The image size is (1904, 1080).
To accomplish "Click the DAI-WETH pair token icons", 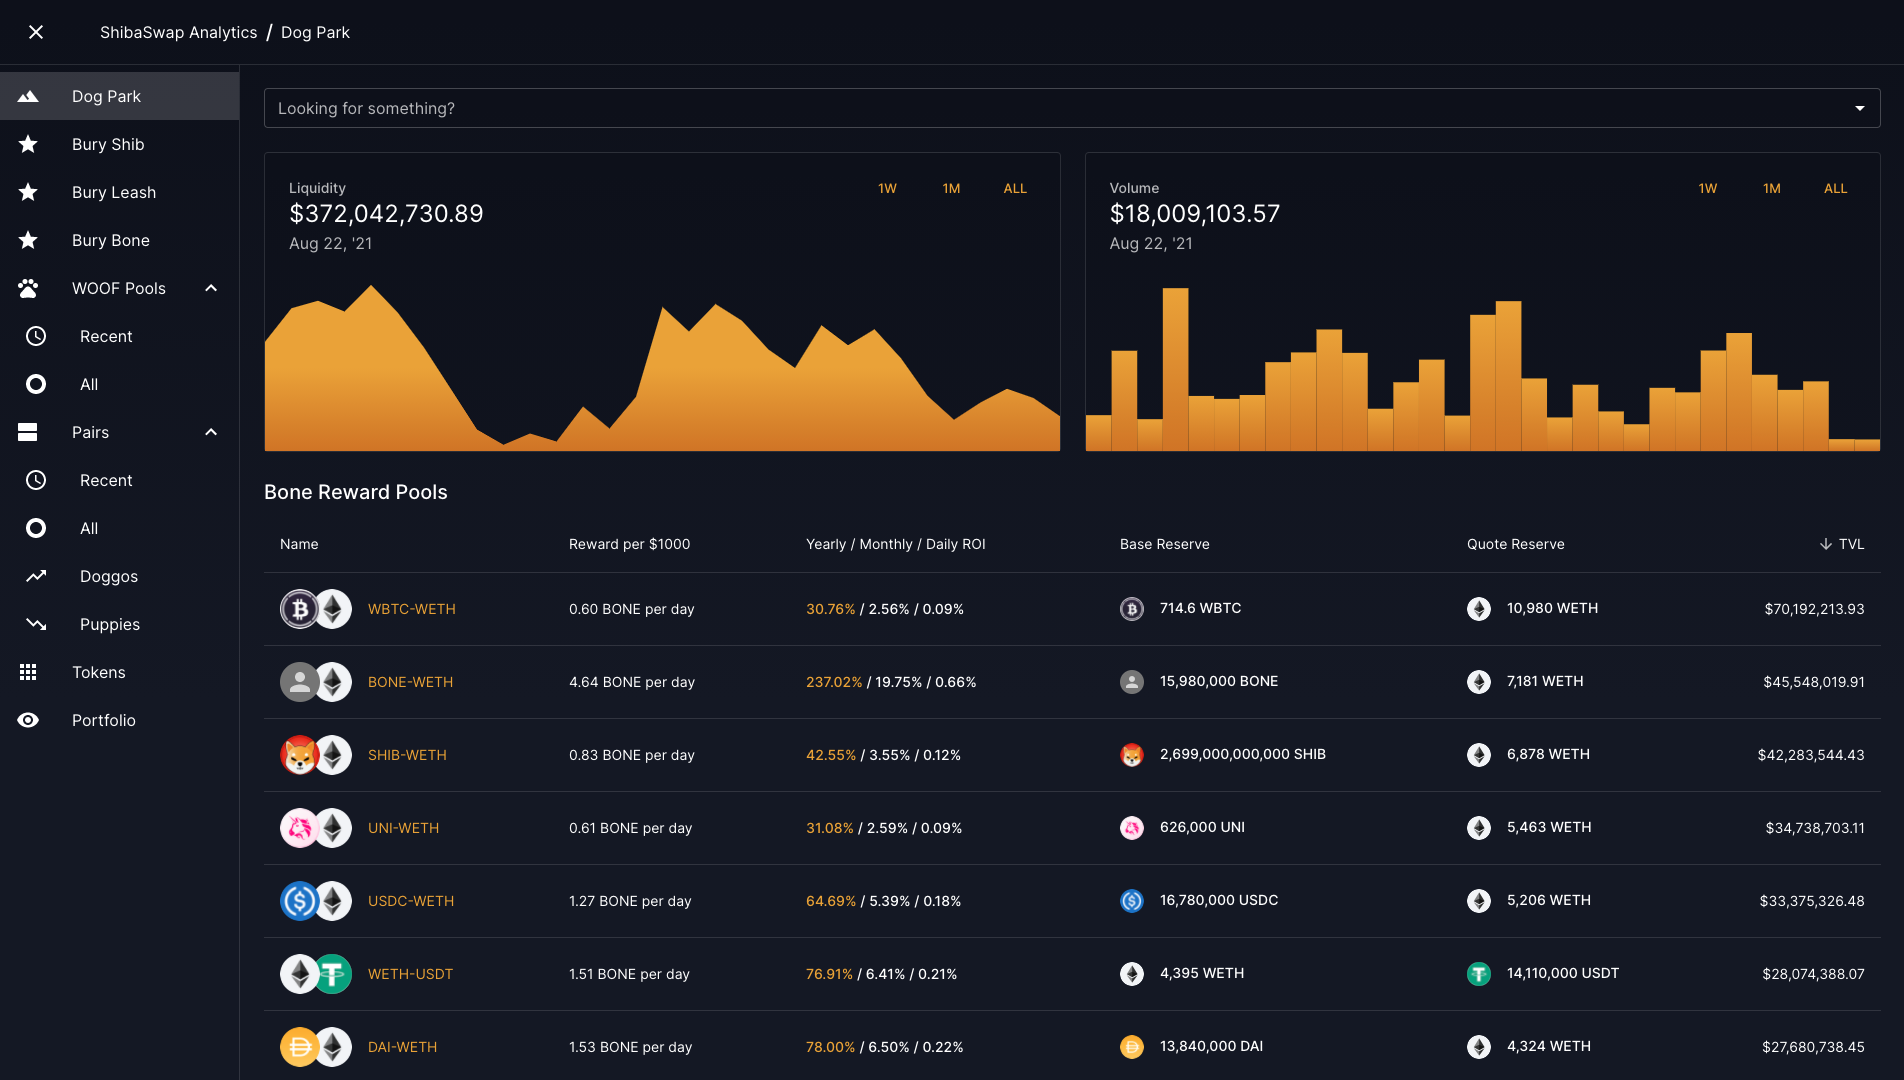I will point(316,1047).
